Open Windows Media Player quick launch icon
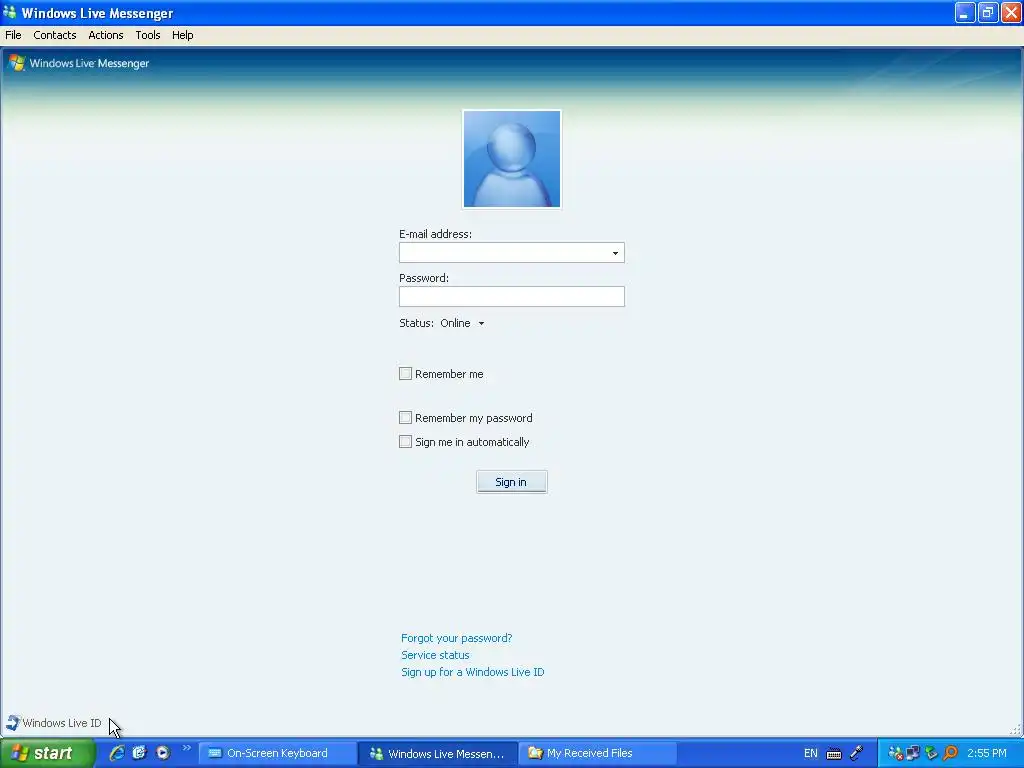This screenshot has height=768, width=1024. coord(163,753)
